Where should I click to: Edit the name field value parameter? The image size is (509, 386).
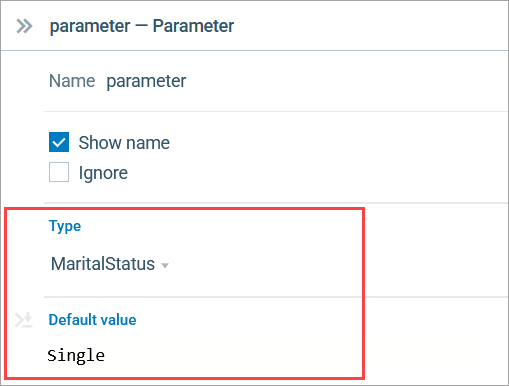point(146,81)
